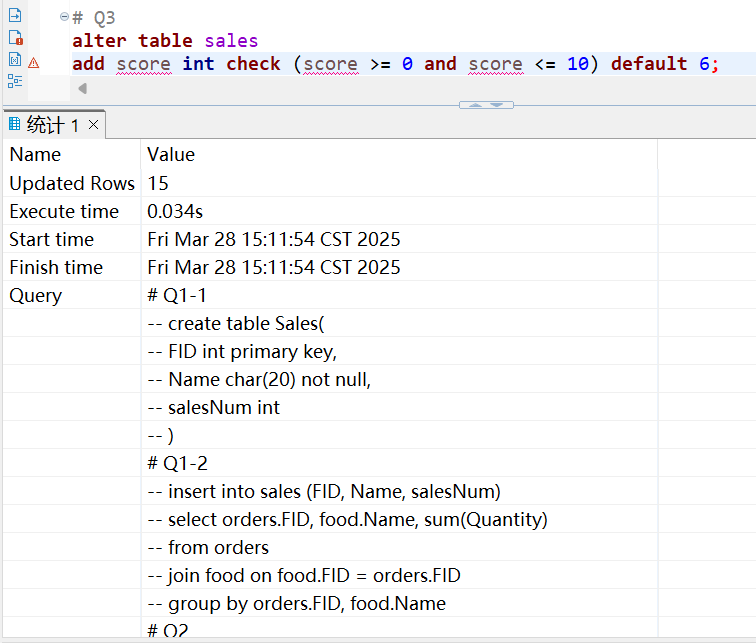The image size is (756, 643).
Task: Collapse the # Q3 code fold toggle
Action: 64,17
